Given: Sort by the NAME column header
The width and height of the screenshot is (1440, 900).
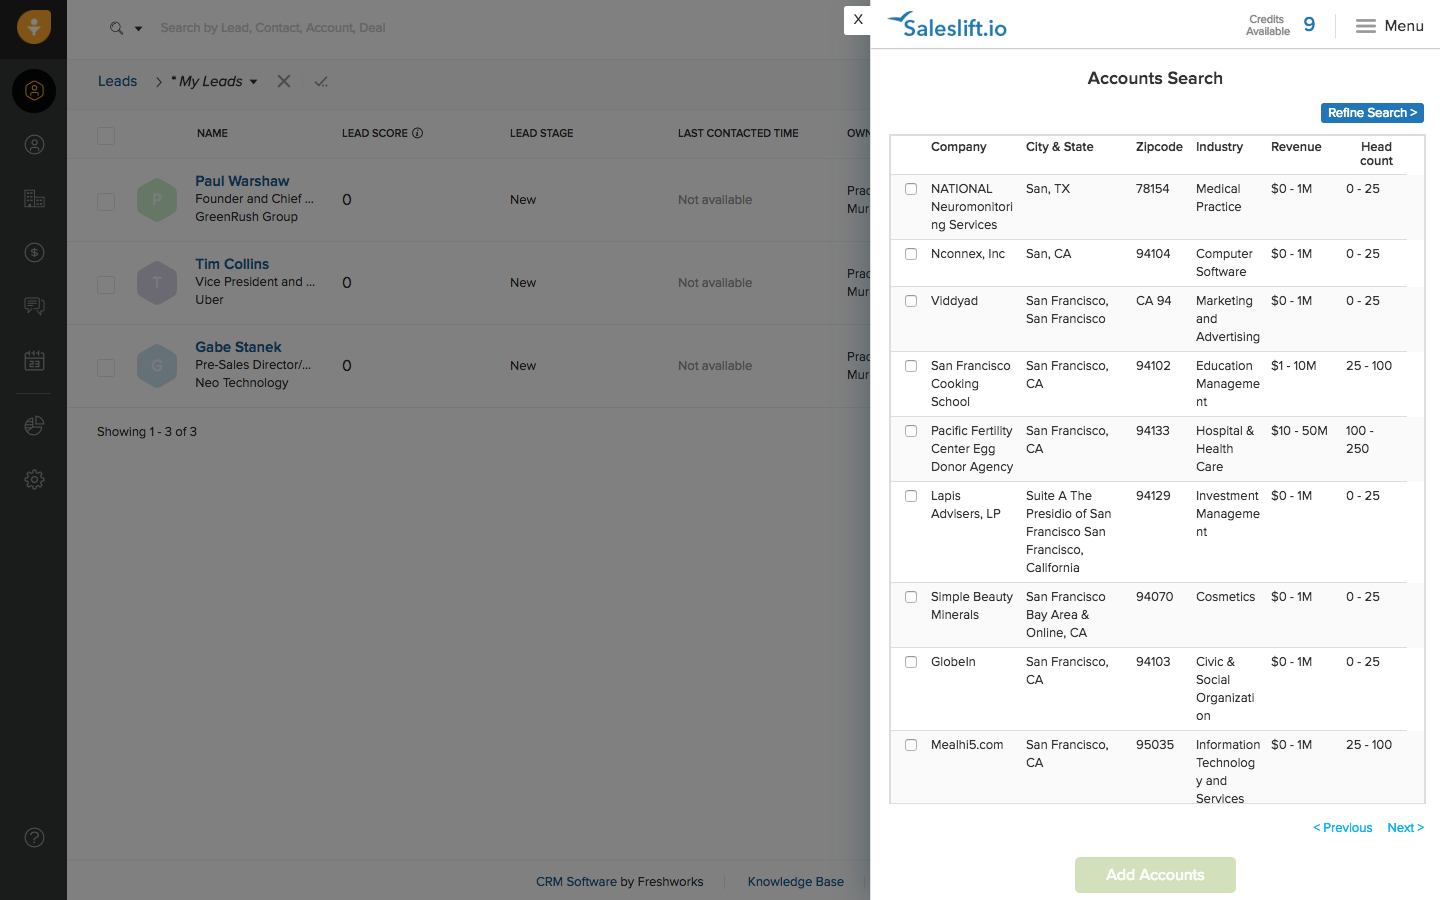Looking at the screenshot, I should 212,133.
